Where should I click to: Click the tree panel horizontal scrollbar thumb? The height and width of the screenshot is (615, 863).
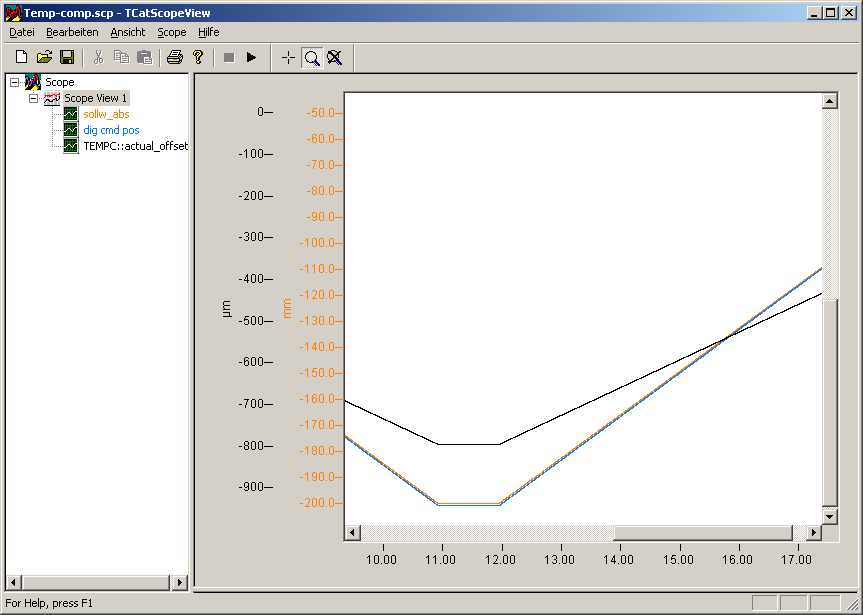(x=96, y=582)
